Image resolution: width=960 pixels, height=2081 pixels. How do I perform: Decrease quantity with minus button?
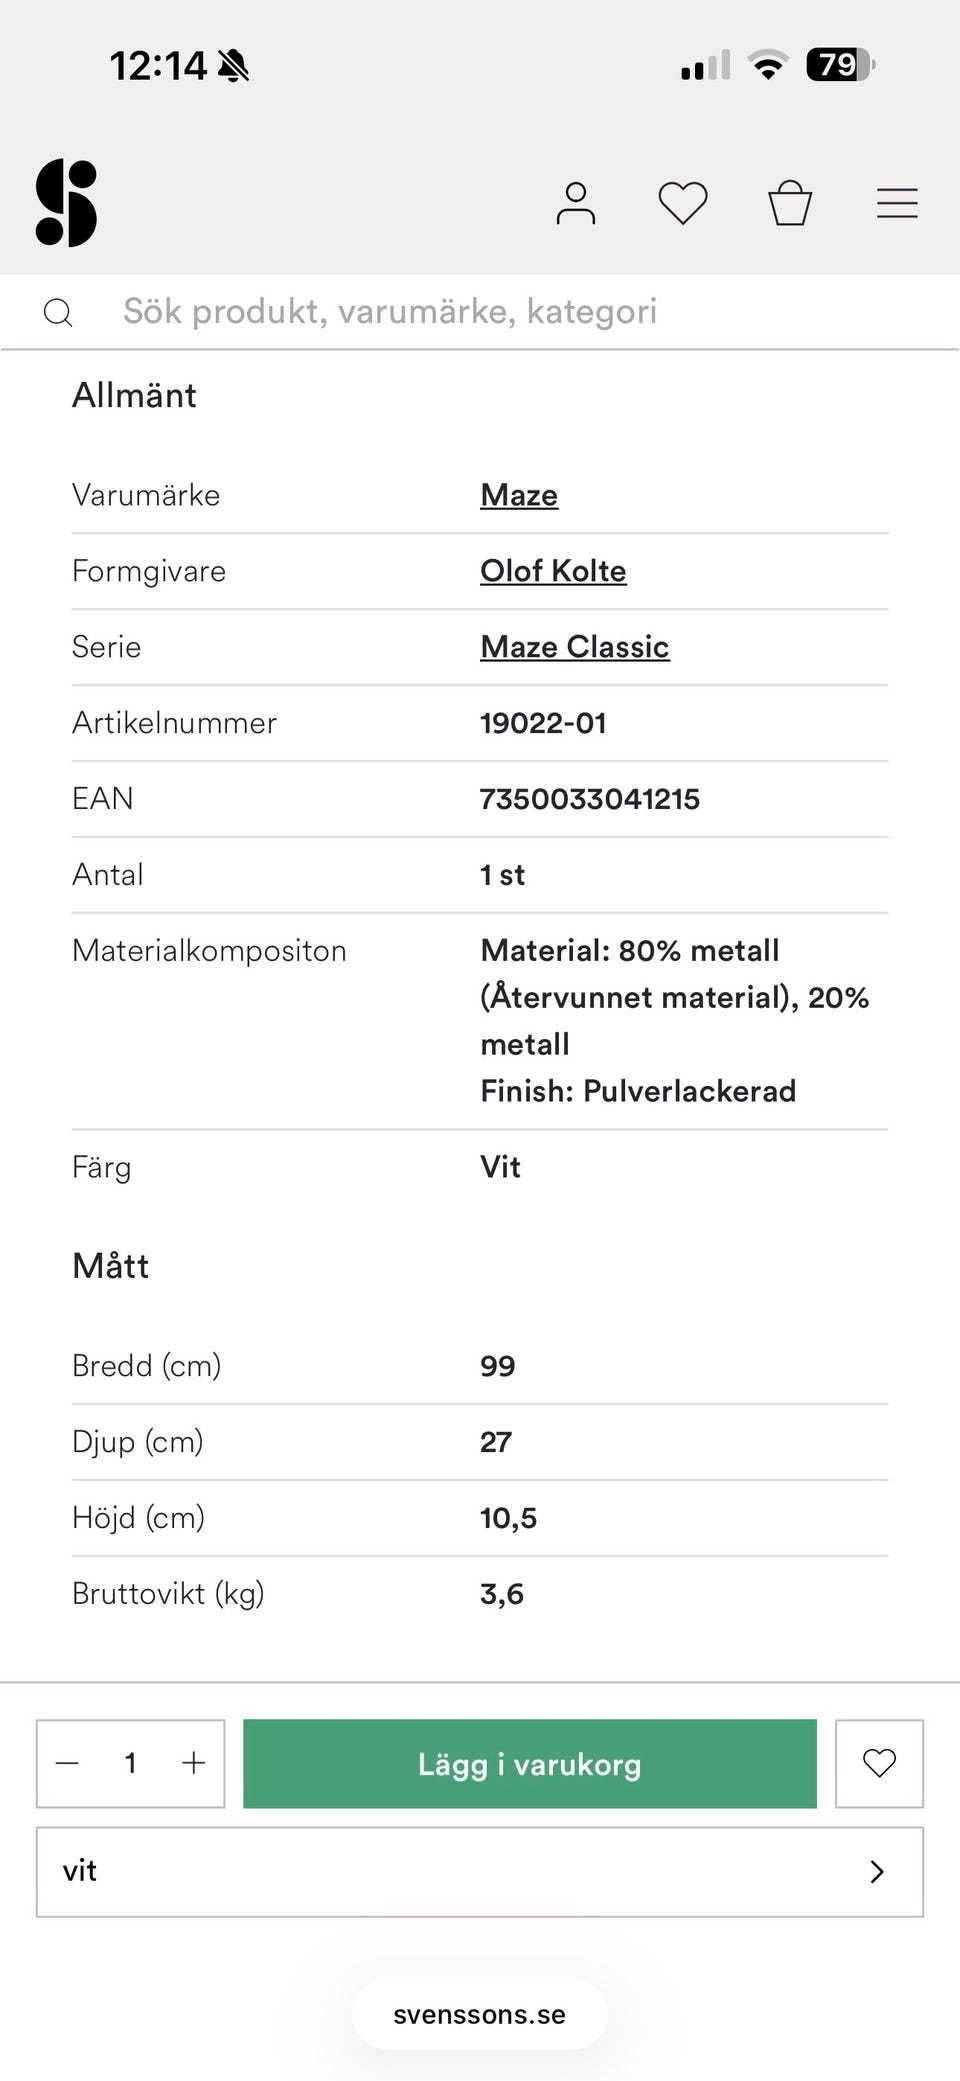point(67,1763)
